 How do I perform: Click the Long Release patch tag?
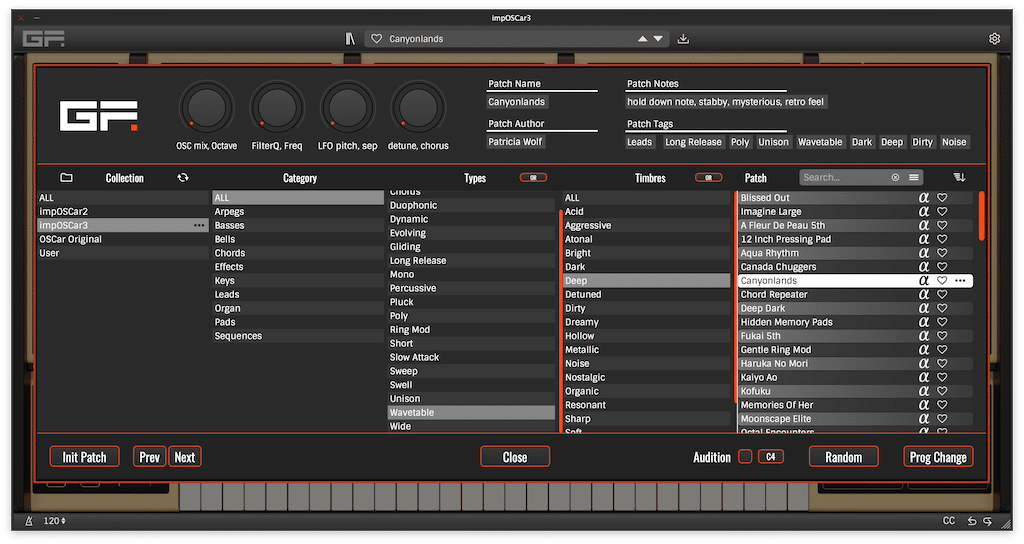[x=693, y=142]
